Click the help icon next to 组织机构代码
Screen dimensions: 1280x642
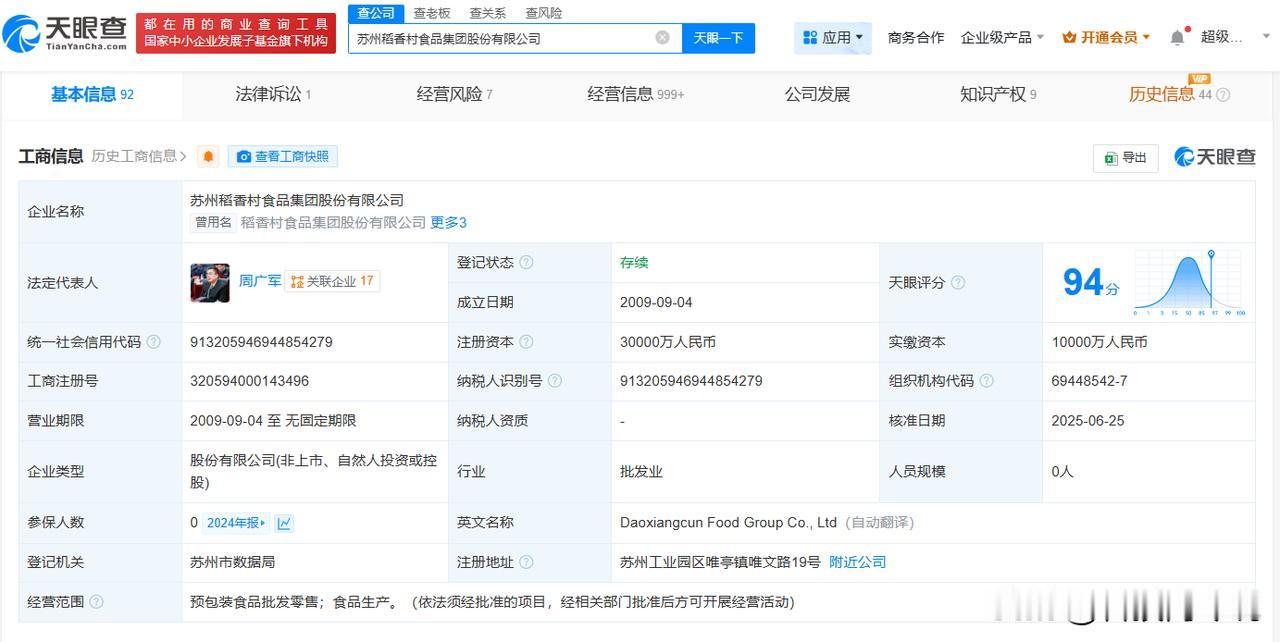(986, 381)
